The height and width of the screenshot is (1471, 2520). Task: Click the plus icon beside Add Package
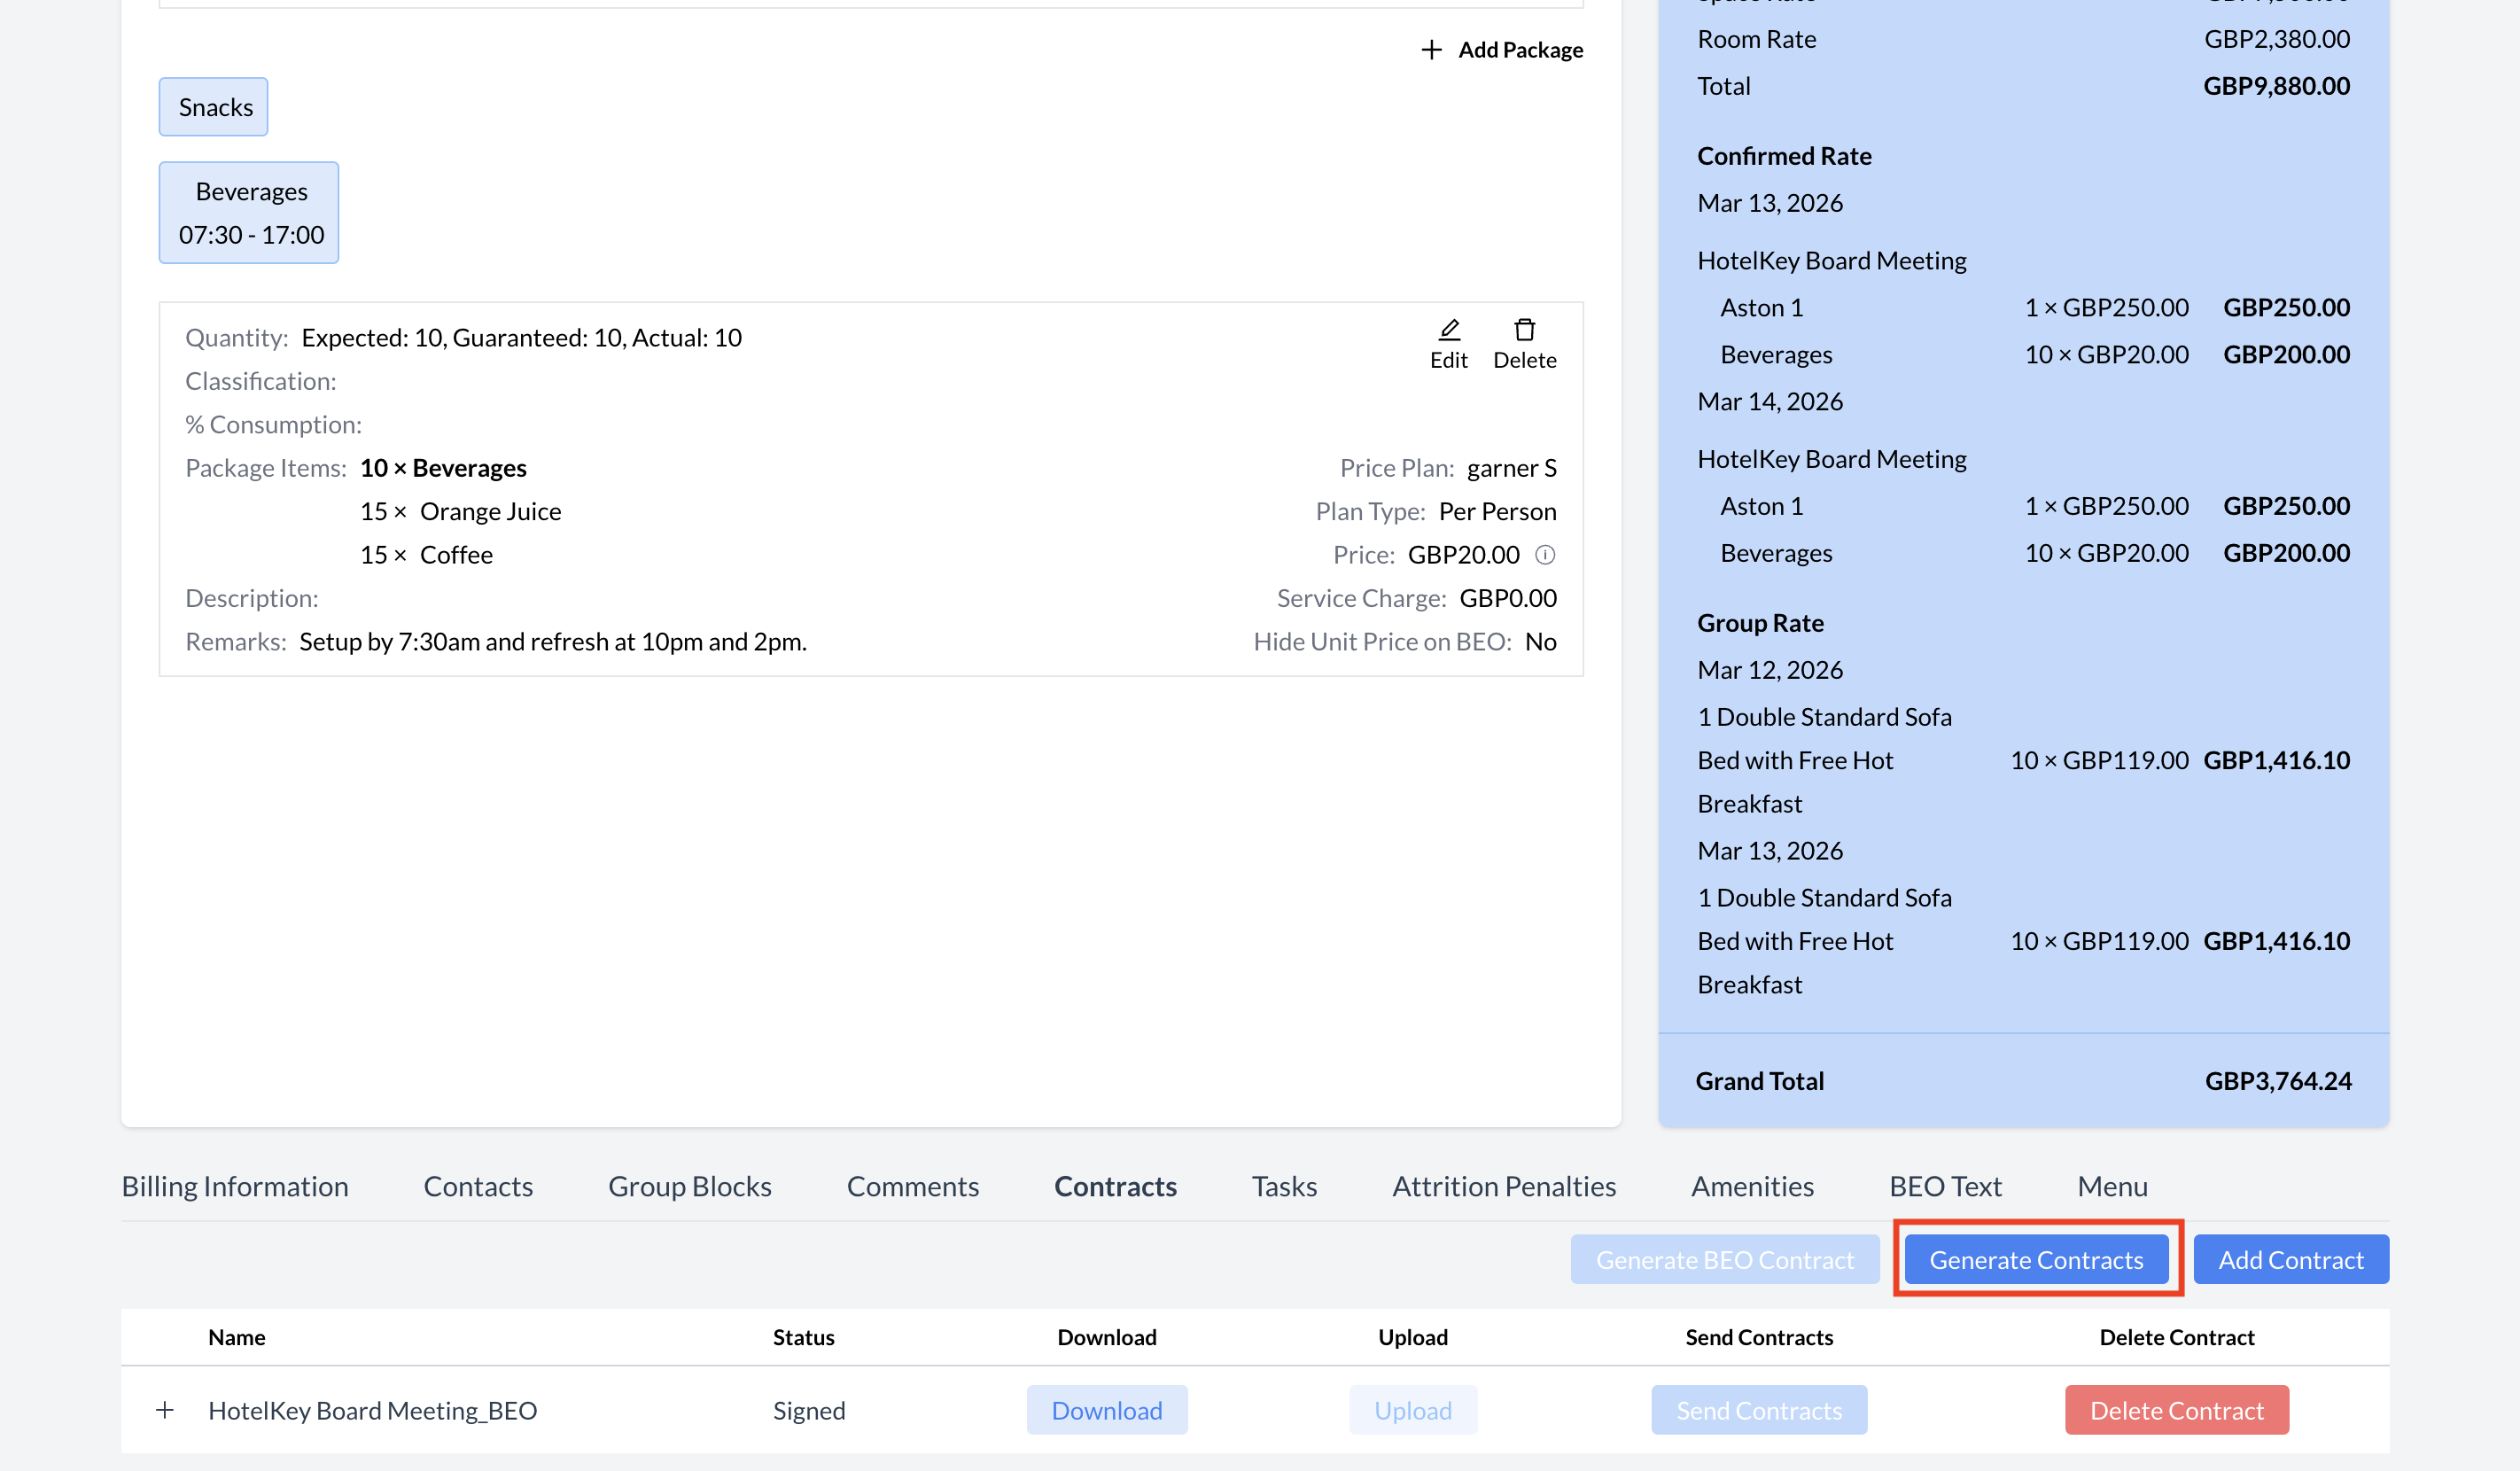pyautogui.click(x=1431, y=50)
